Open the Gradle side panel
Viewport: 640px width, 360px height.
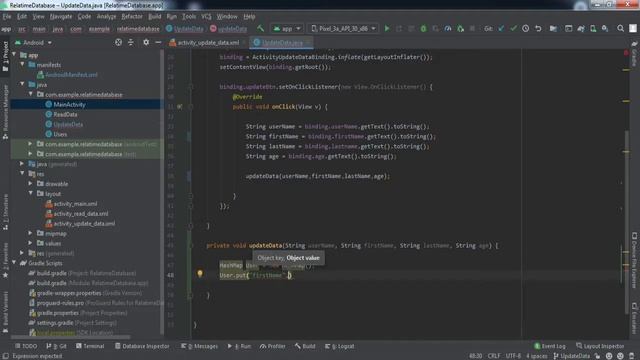634,54
